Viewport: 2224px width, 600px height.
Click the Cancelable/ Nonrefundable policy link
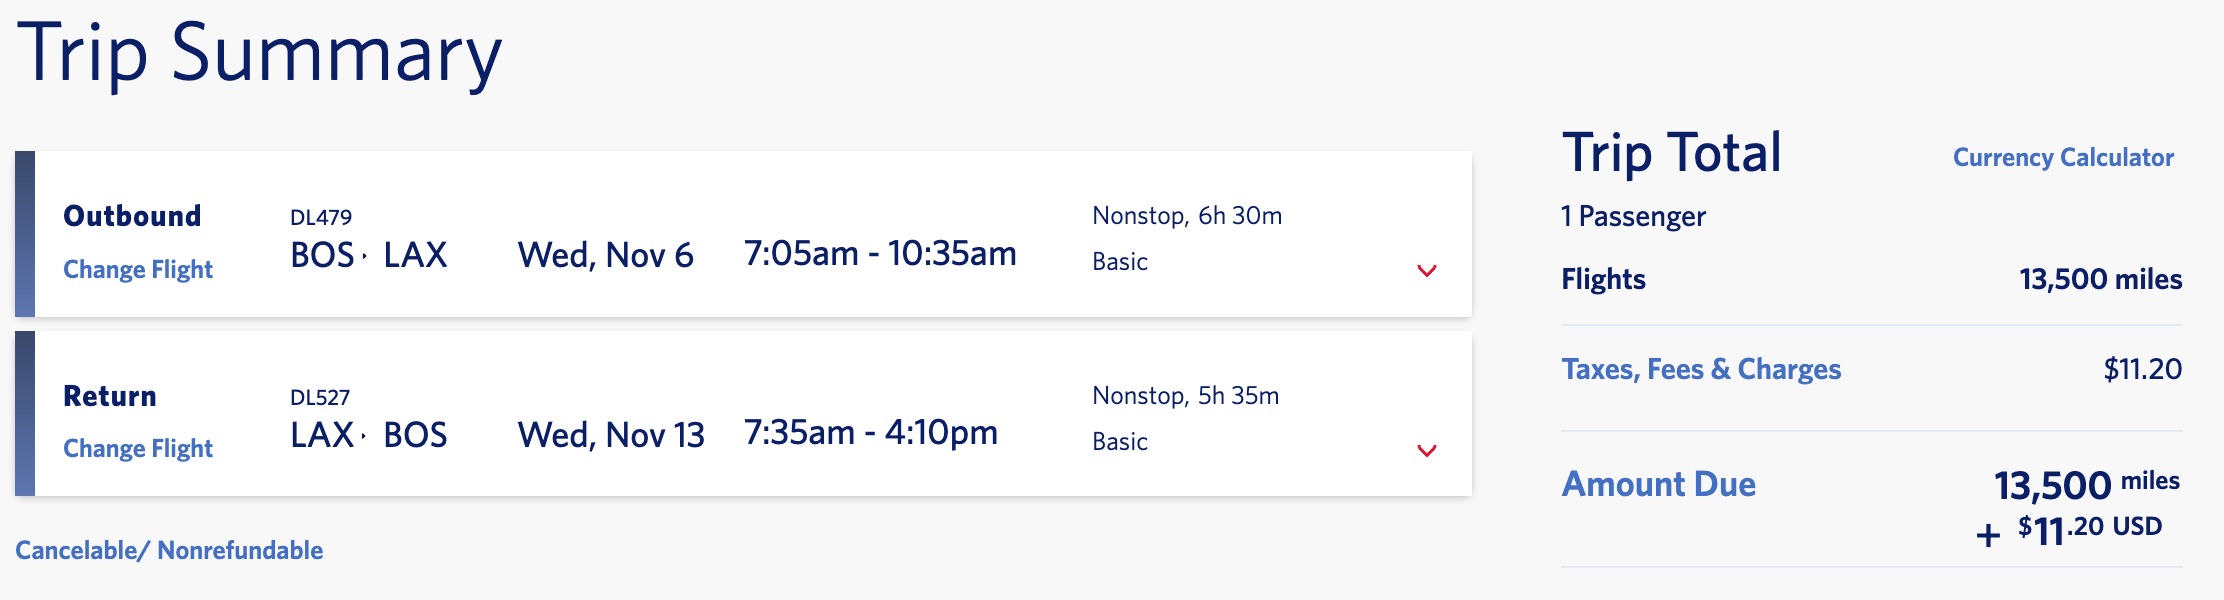170,548
